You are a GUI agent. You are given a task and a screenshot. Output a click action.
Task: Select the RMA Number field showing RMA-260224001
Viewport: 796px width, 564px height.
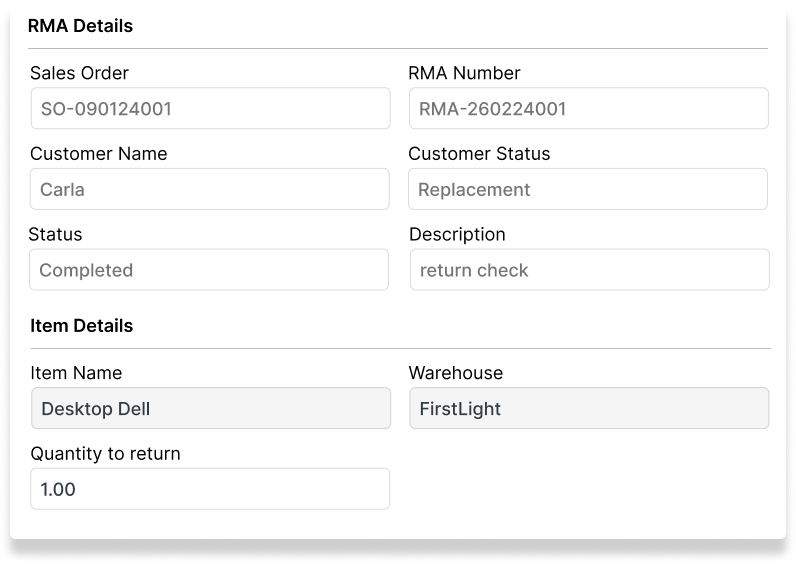pyautogui.click(x=588, y=108)
